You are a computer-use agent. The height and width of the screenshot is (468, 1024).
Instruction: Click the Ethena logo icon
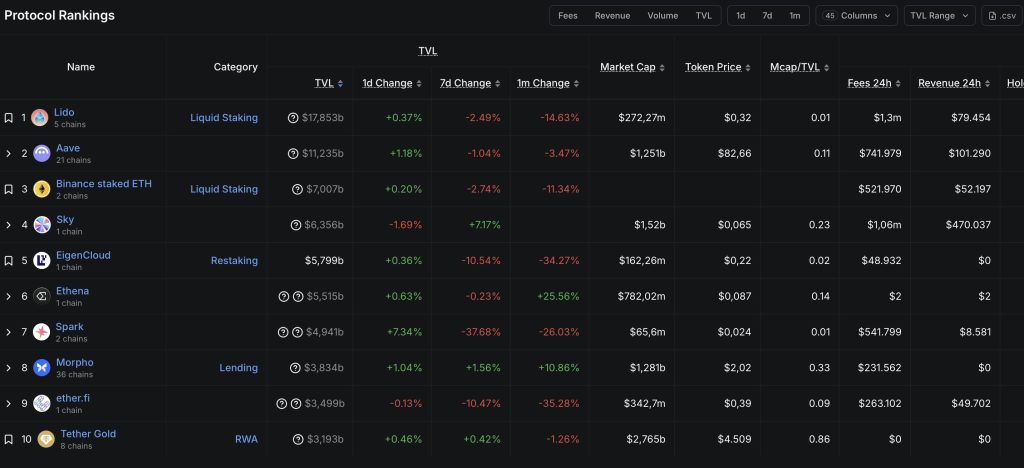(42, 296)
